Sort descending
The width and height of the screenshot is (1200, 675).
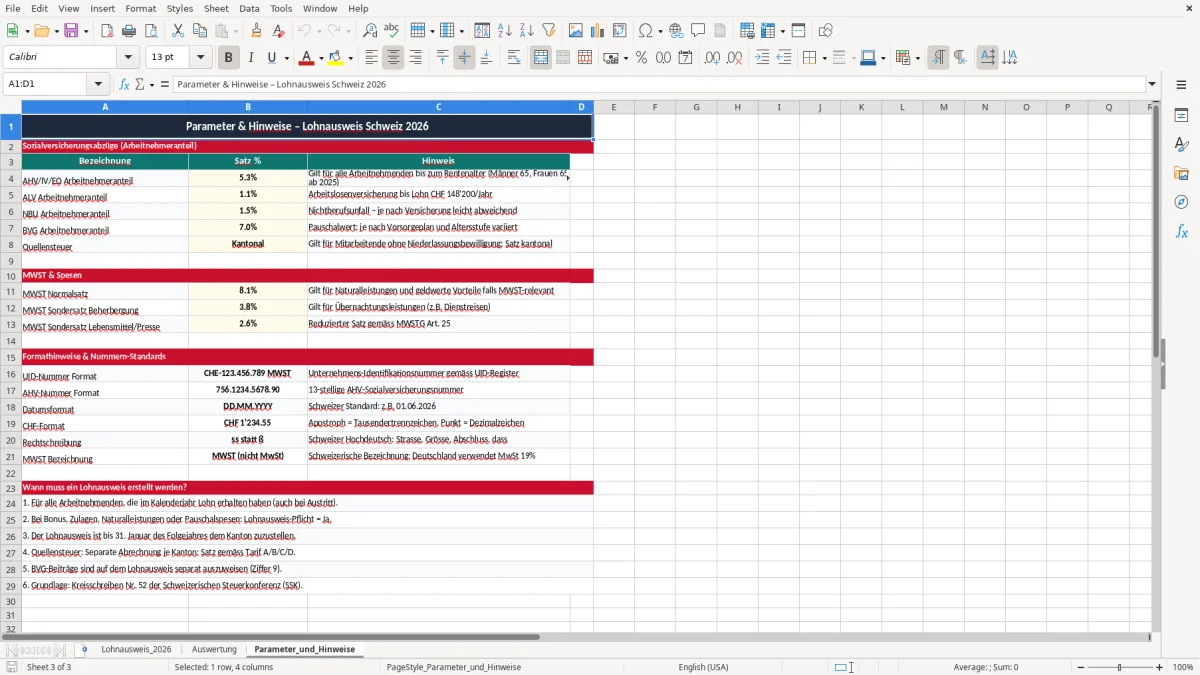pos(526,31)
